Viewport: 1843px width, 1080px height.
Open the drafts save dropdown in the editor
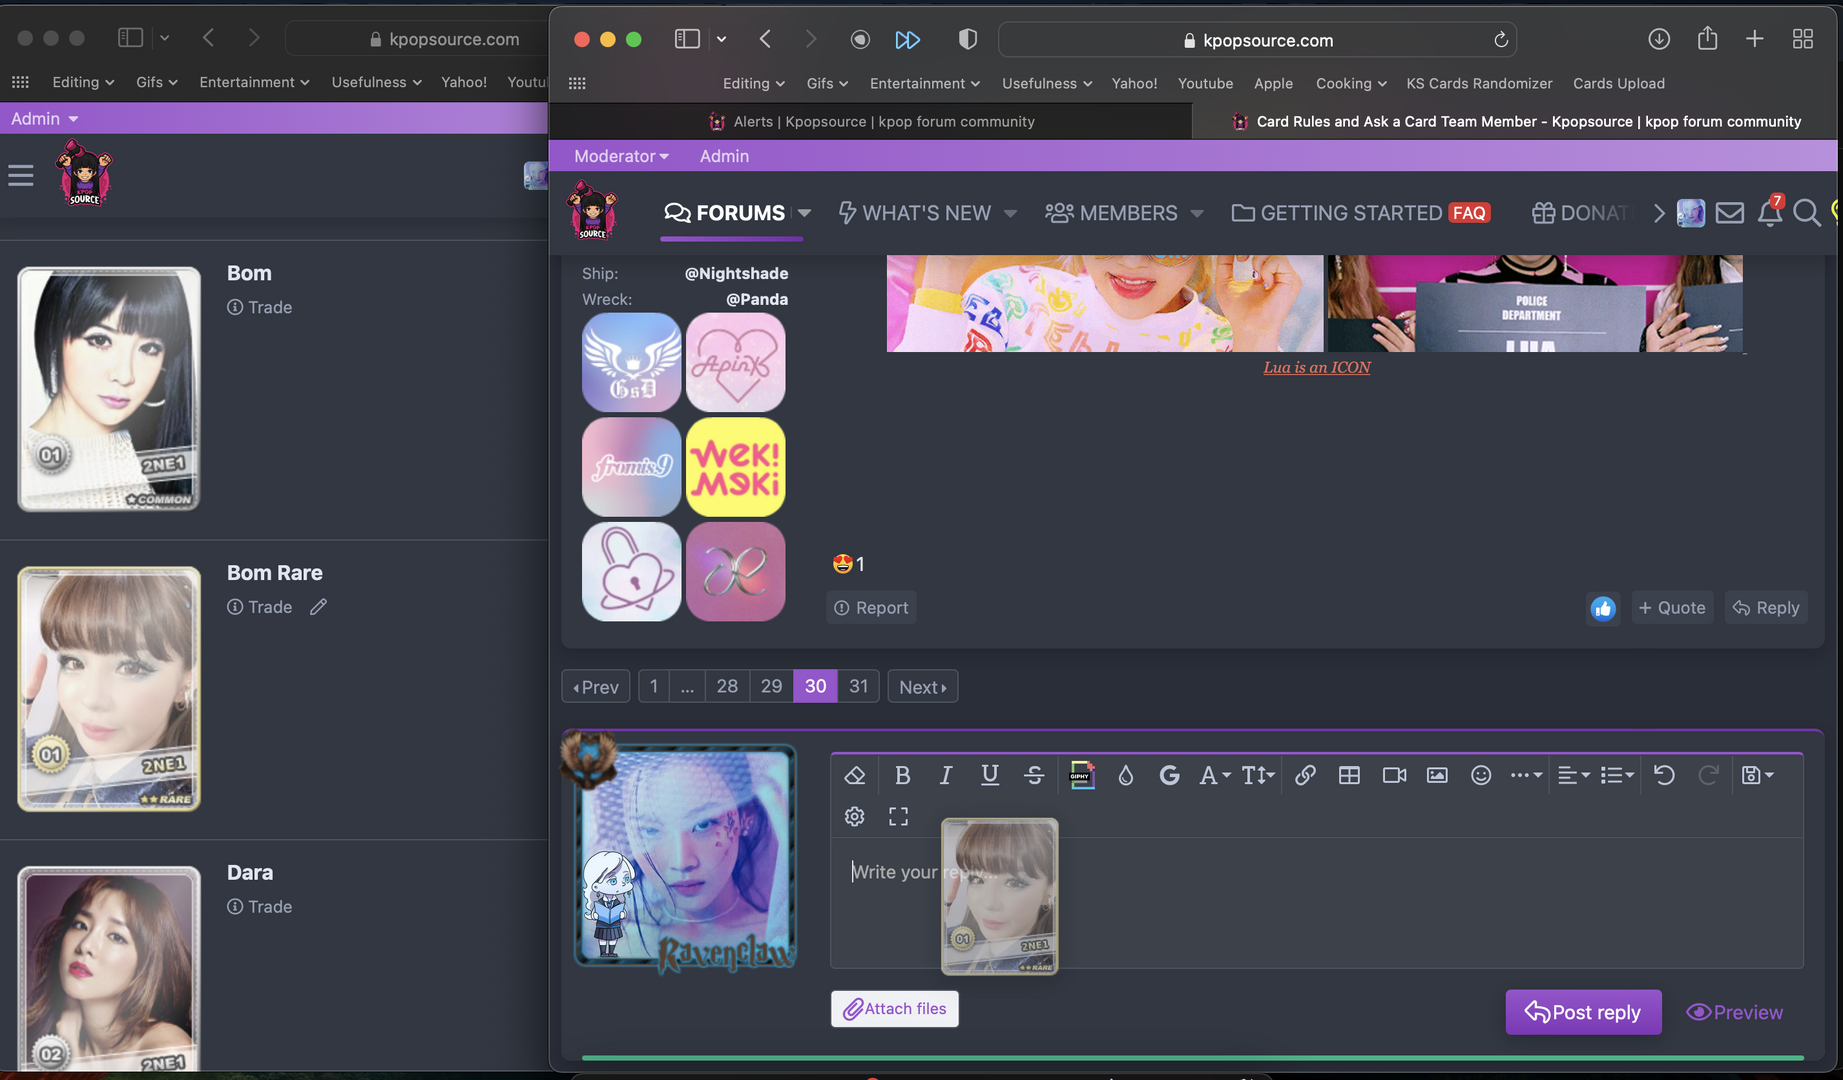coord(1757,775)
